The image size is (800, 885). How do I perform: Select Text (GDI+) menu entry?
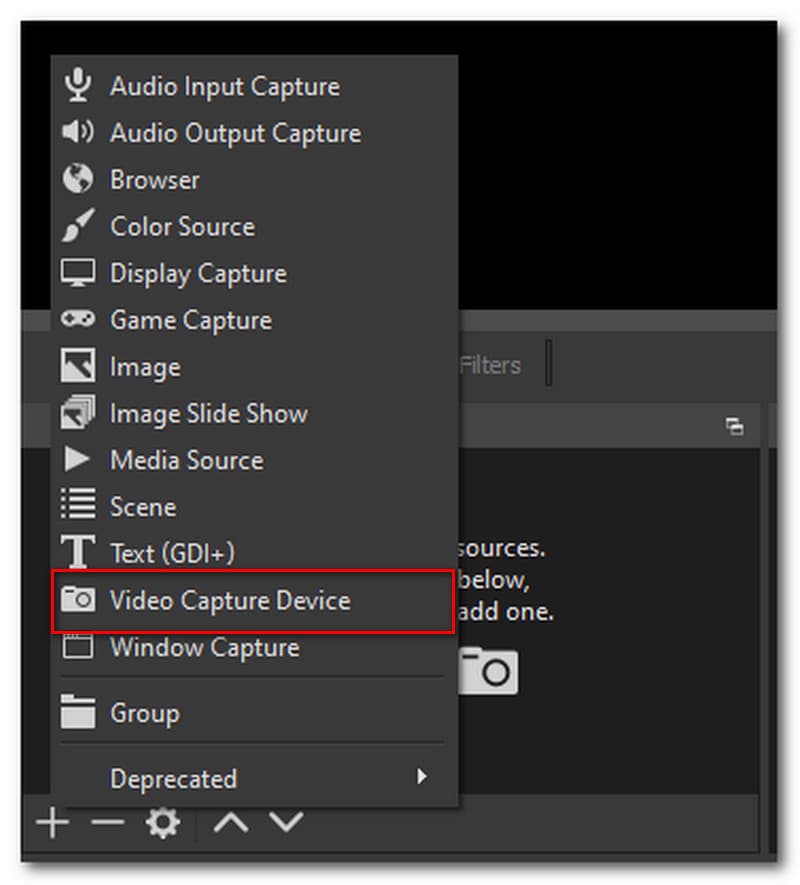coord(254,553)
